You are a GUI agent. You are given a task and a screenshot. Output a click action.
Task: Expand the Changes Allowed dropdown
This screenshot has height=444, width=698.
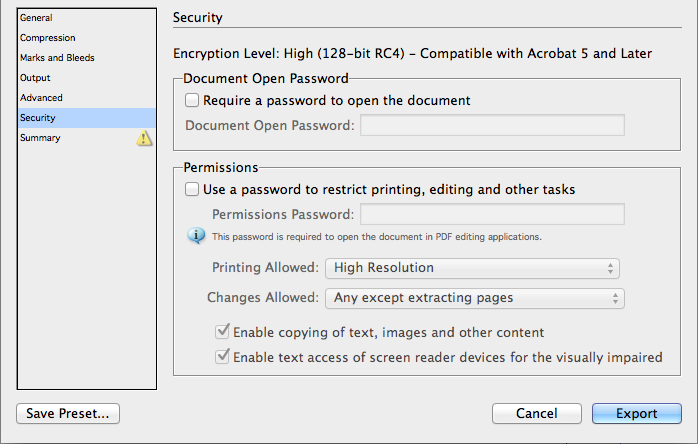click(x=475, y=298)
